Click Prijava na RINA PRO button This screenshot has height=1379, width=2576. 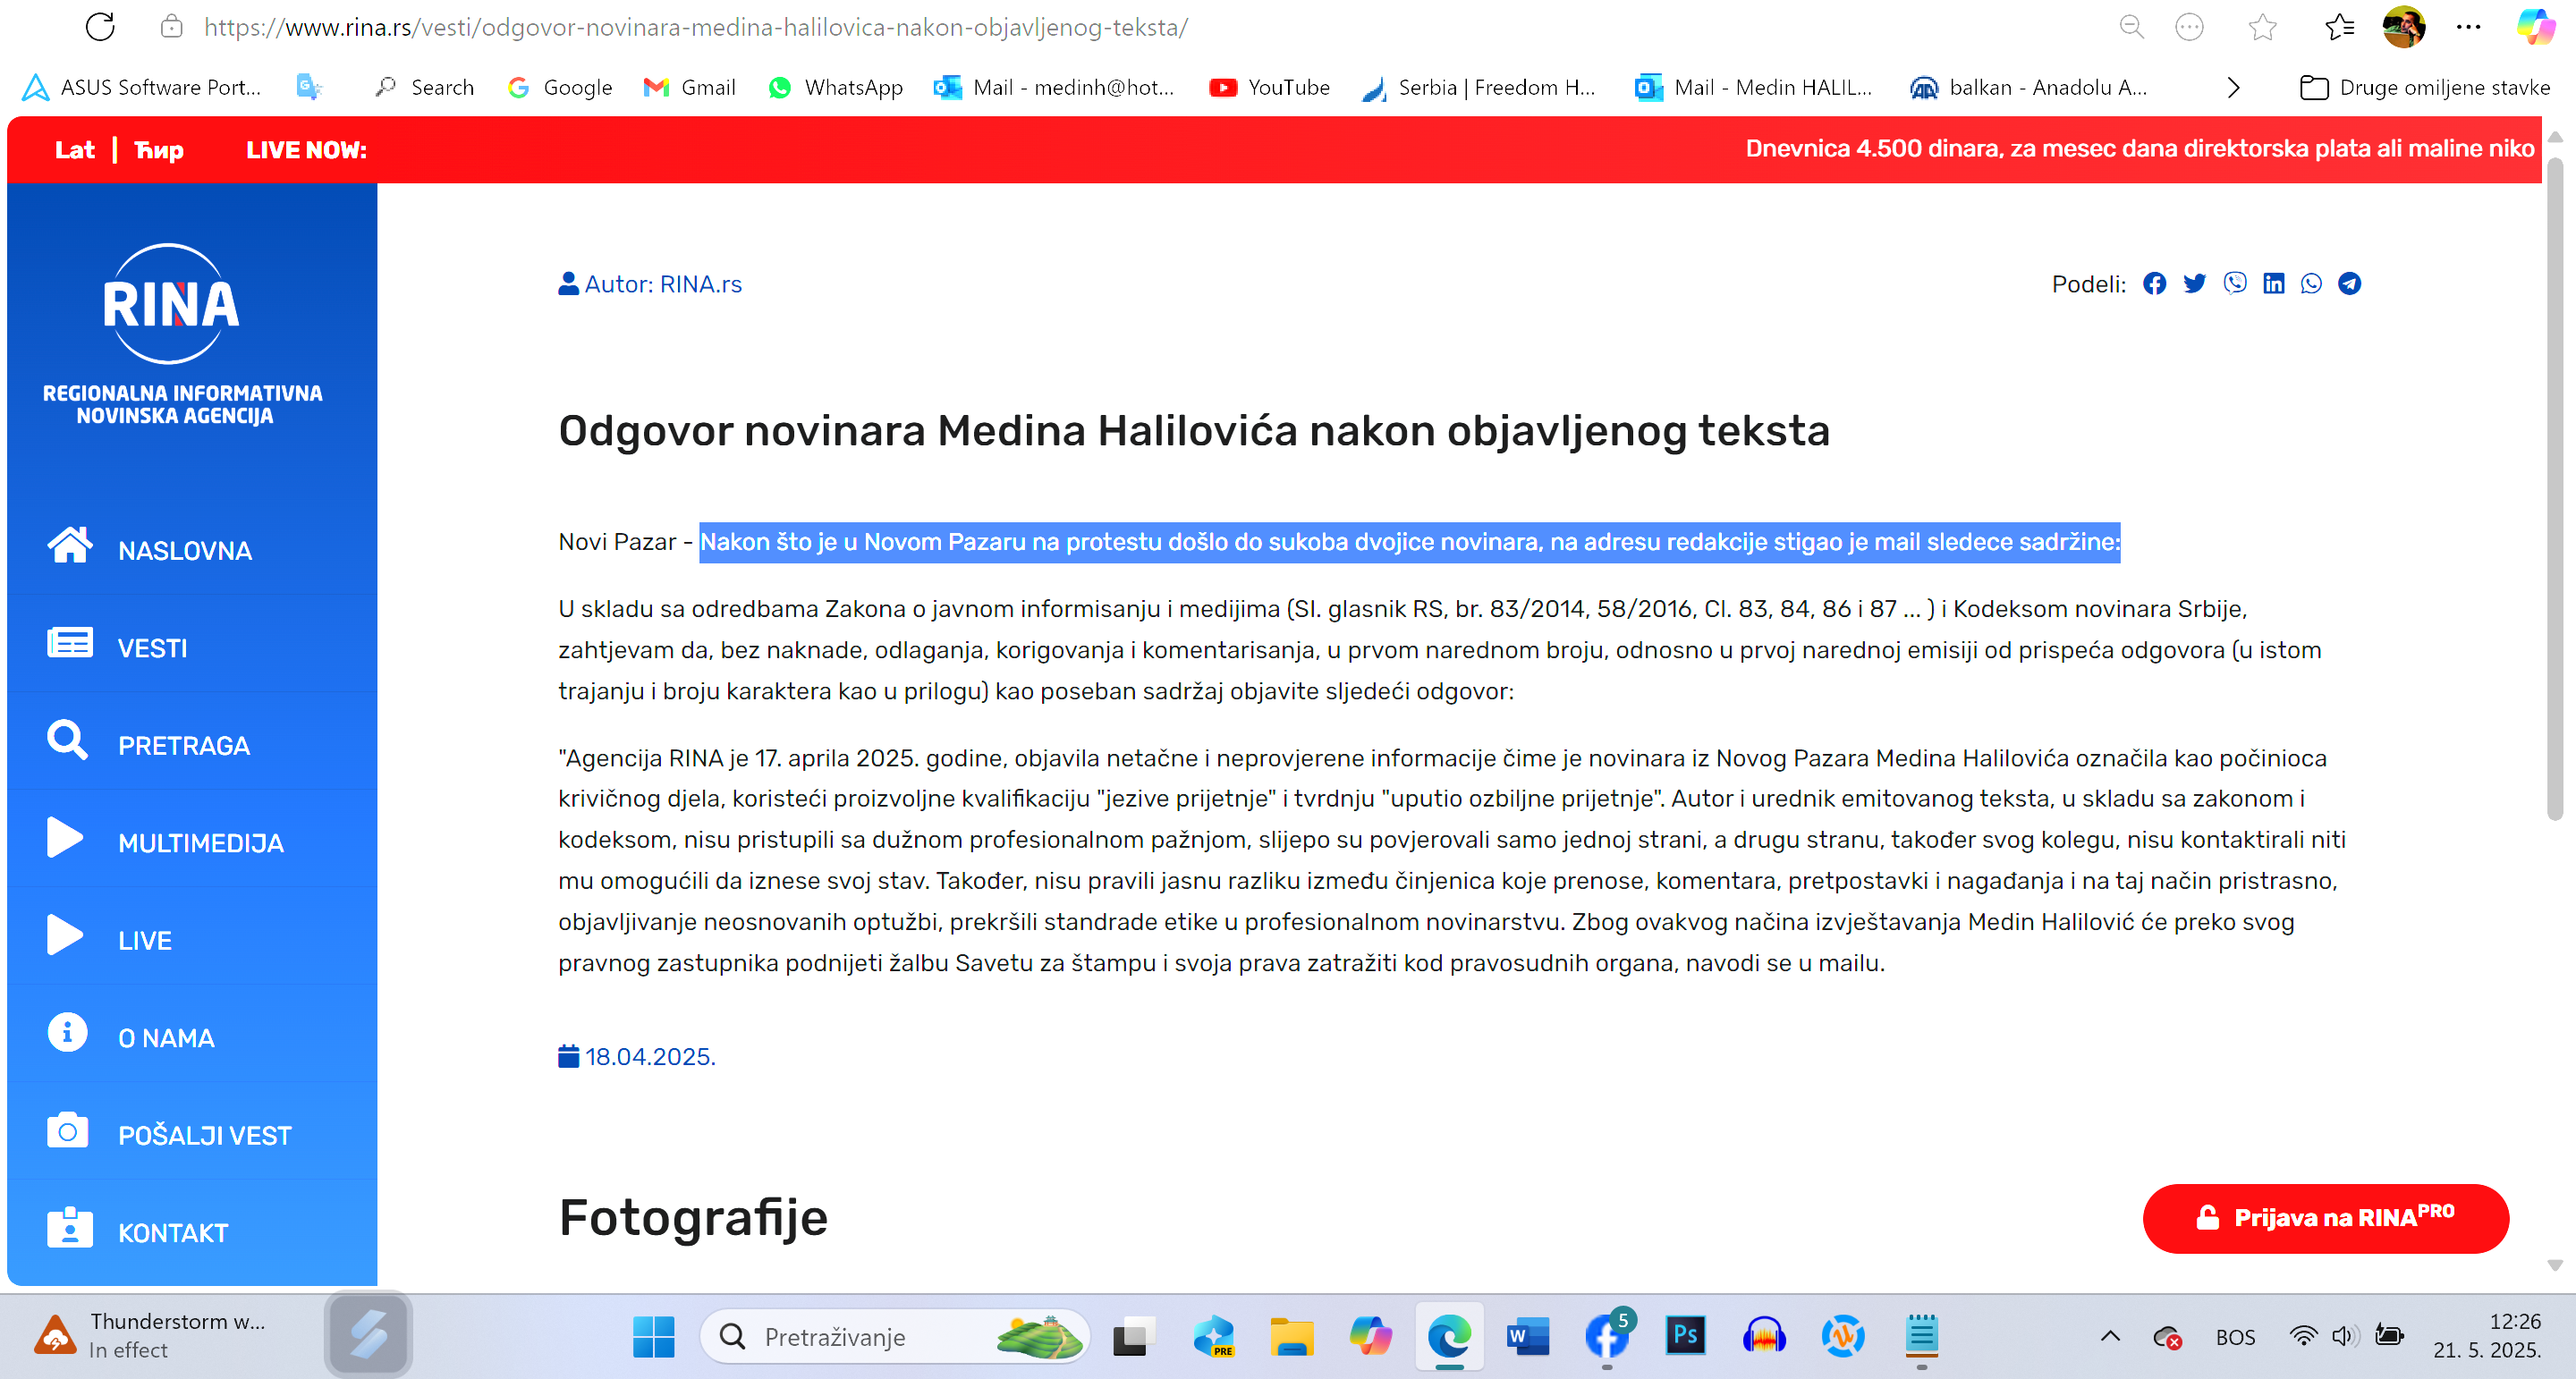[2325, 1217]
